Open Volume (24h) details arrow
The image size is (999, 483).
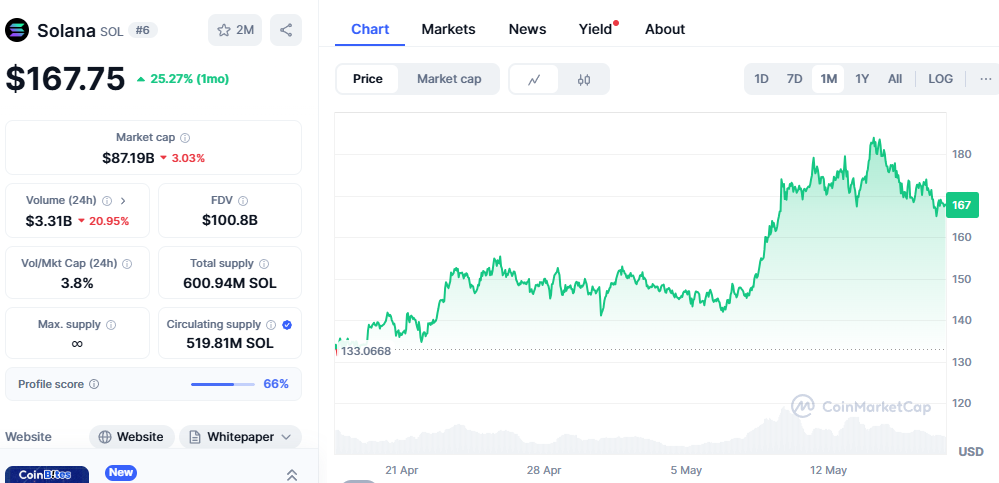[123, 201]
